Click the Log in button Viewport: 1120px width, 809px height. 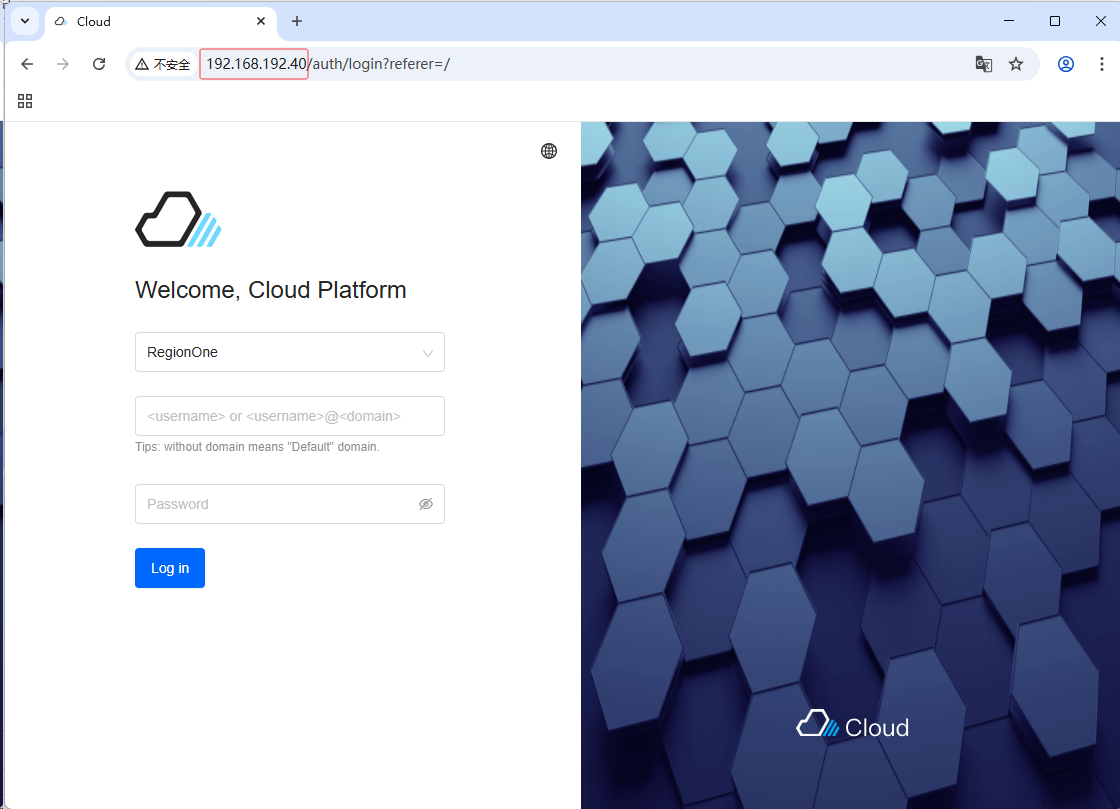tap(170, 568)
